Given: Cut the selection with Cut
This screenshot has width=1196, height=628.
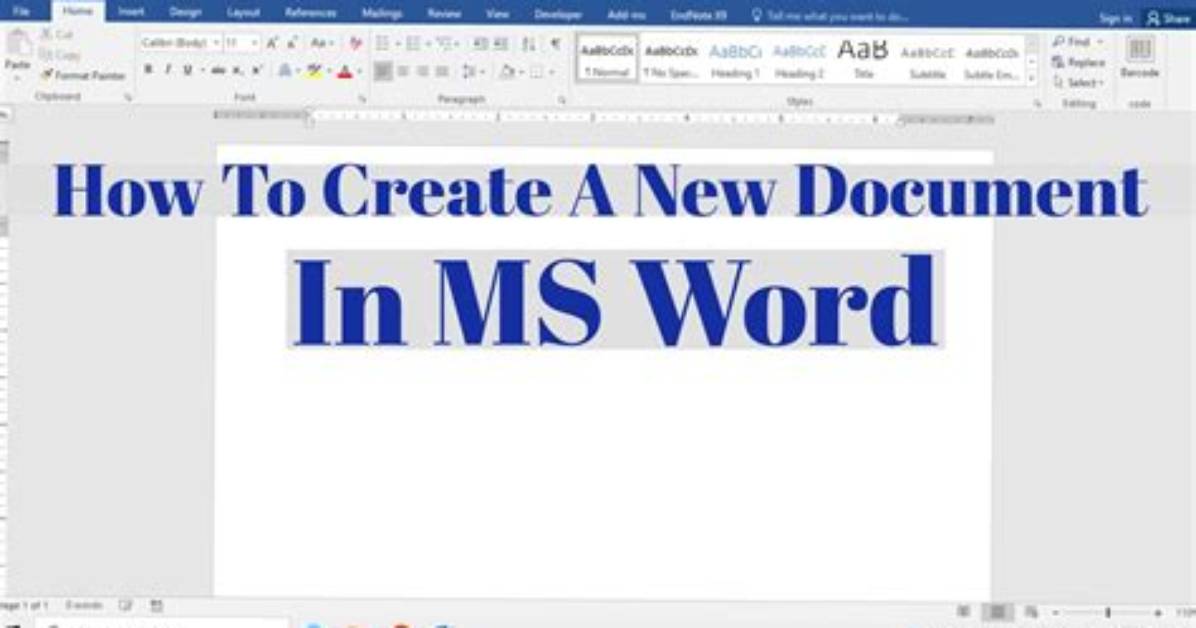Looking at the screenshot, I should (x=56, y=34).
